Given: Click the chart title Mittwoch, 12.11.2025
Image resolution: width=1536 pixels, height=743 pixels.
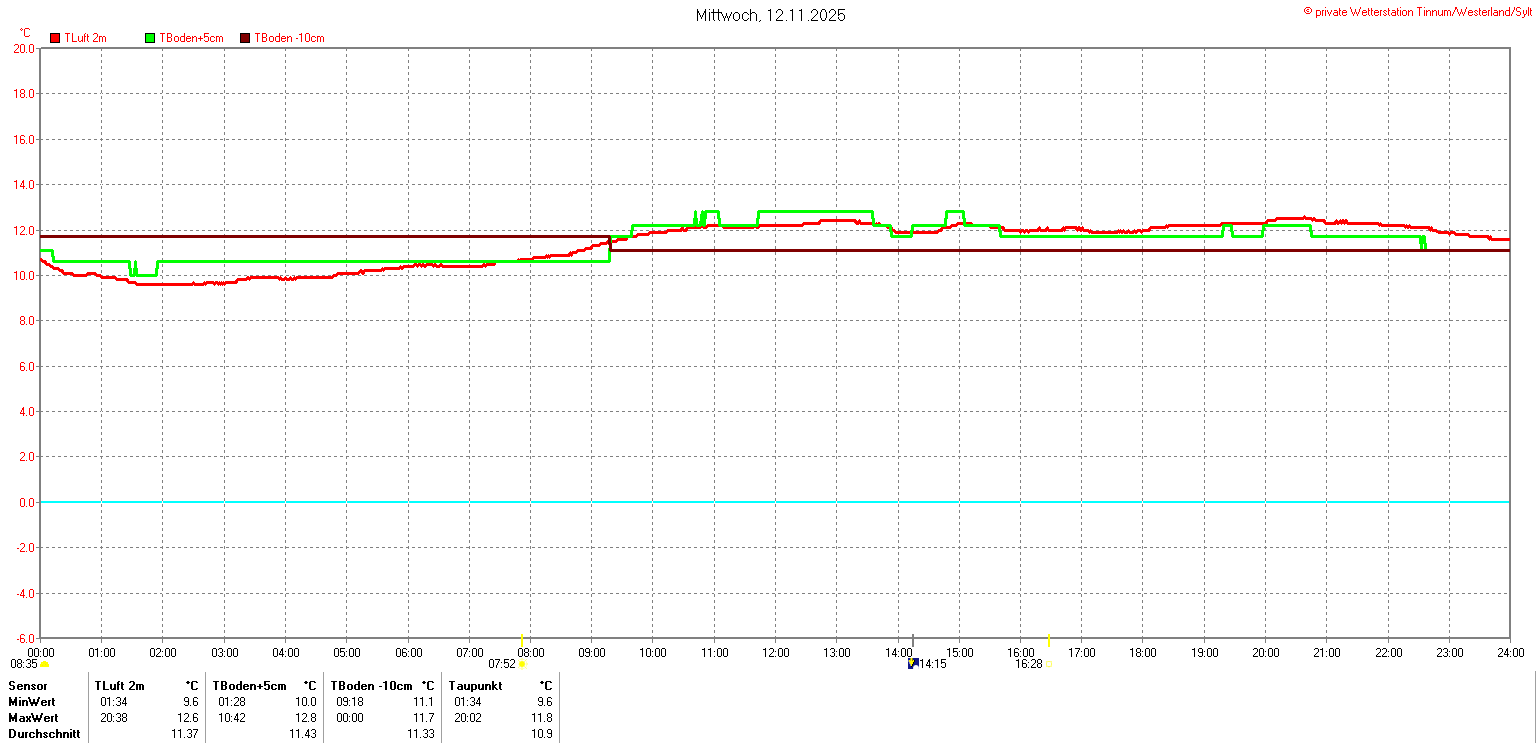Looking at the screenshot, I should 770,16.
